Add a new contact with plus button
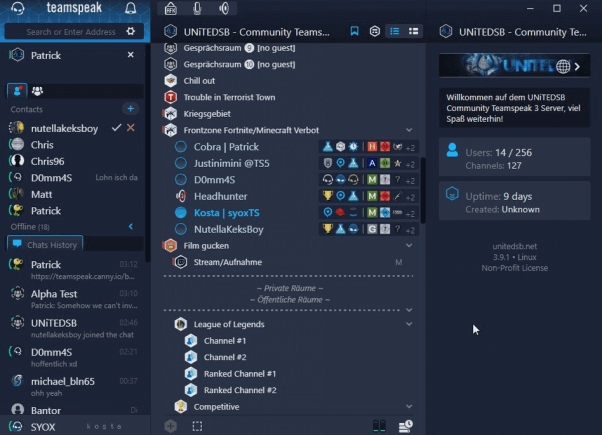 (x=131, y=109)
